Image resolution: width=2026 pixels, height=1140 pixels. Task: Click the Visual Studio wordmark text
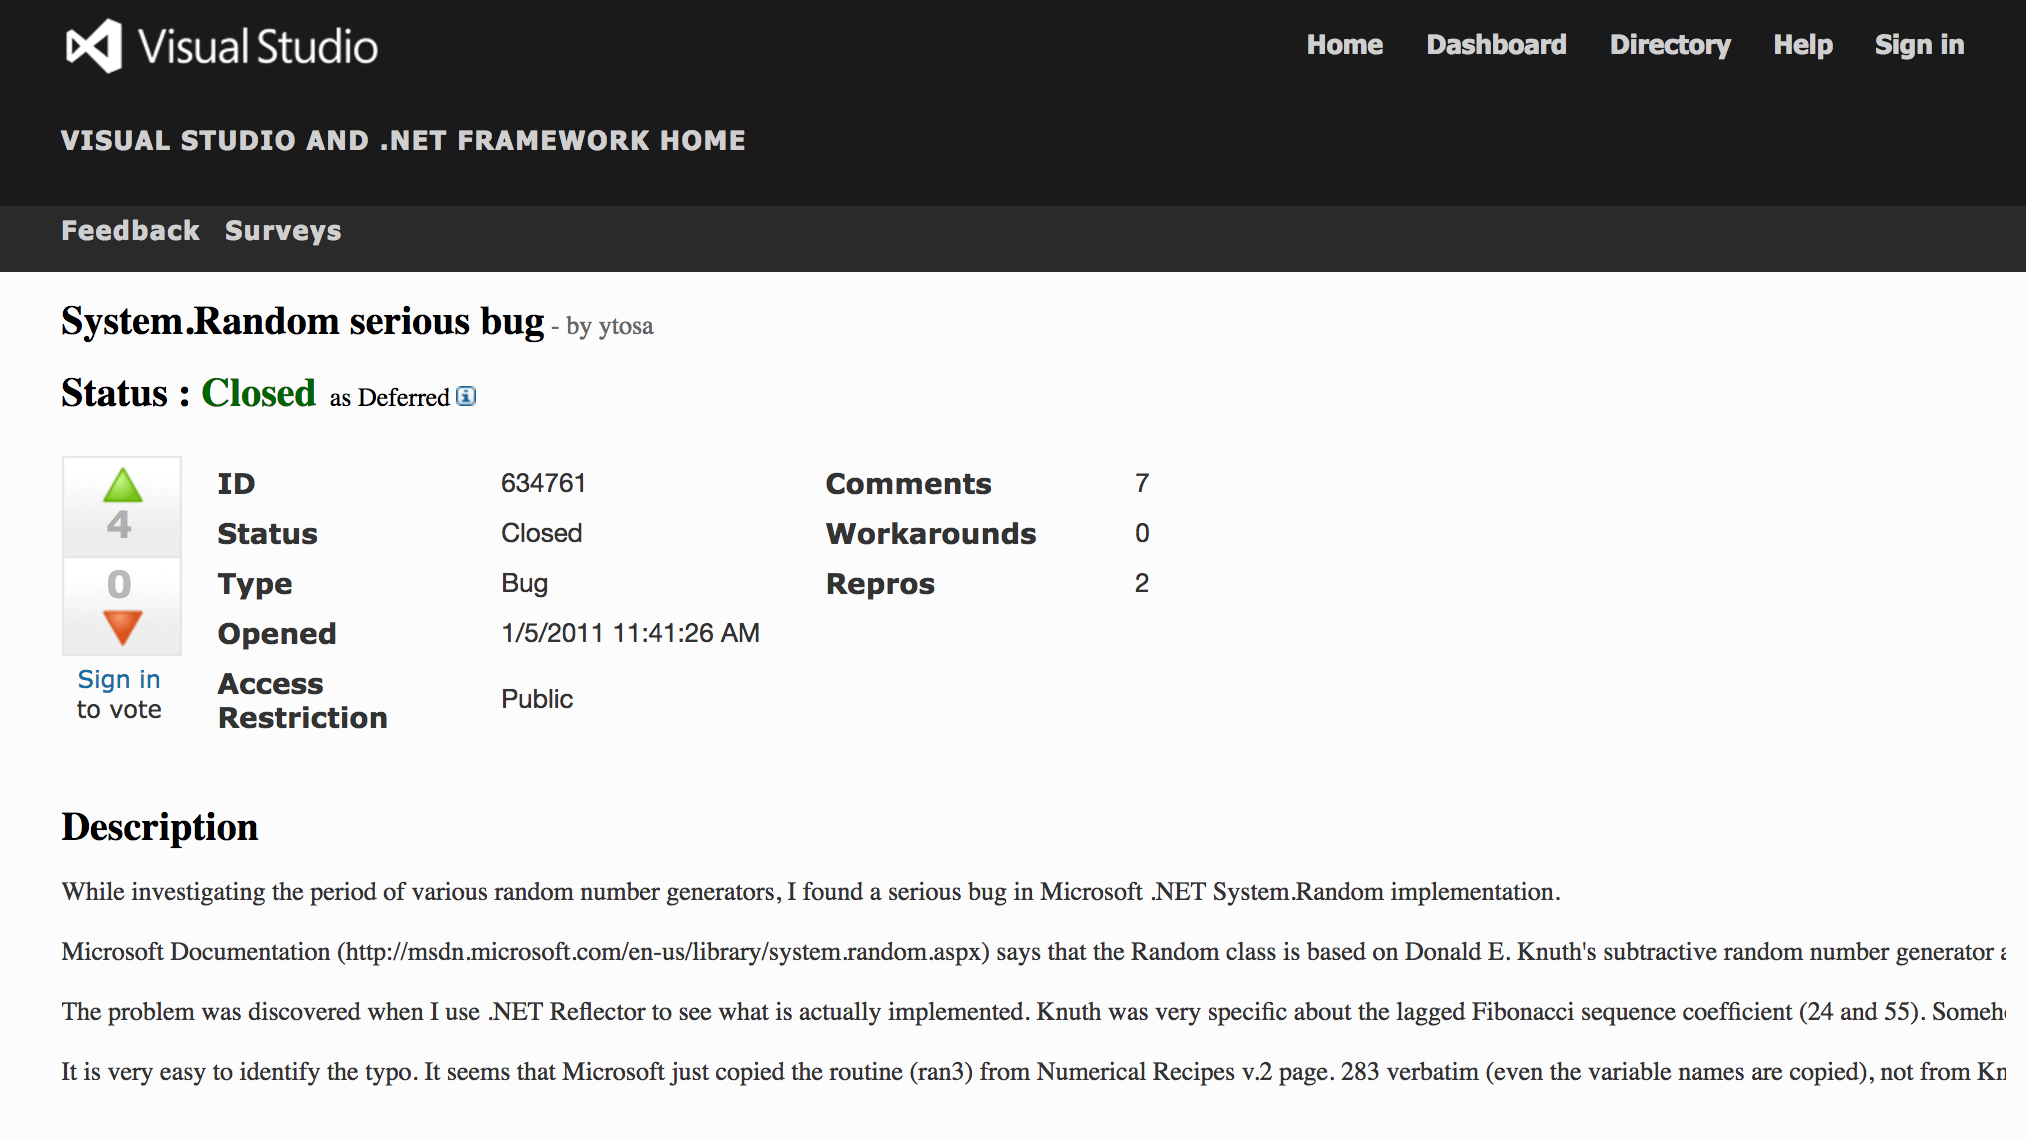tap(258, 47)
